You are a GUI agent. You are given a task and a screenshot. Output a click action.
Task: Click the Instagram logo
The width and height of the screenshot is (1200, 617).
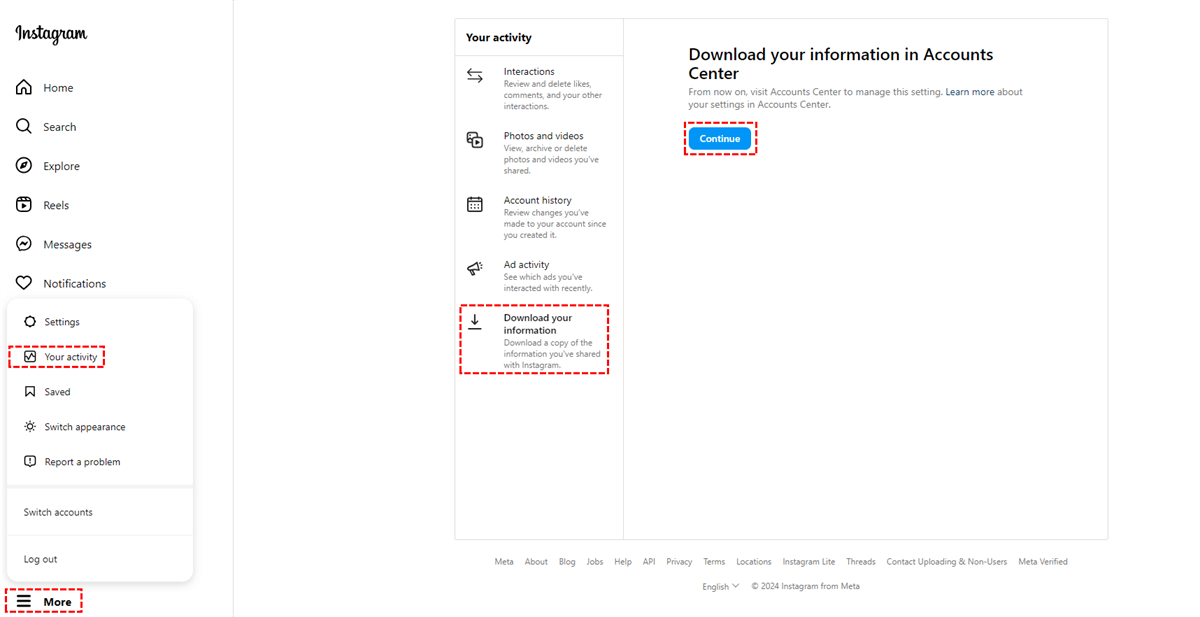(51, 34)
